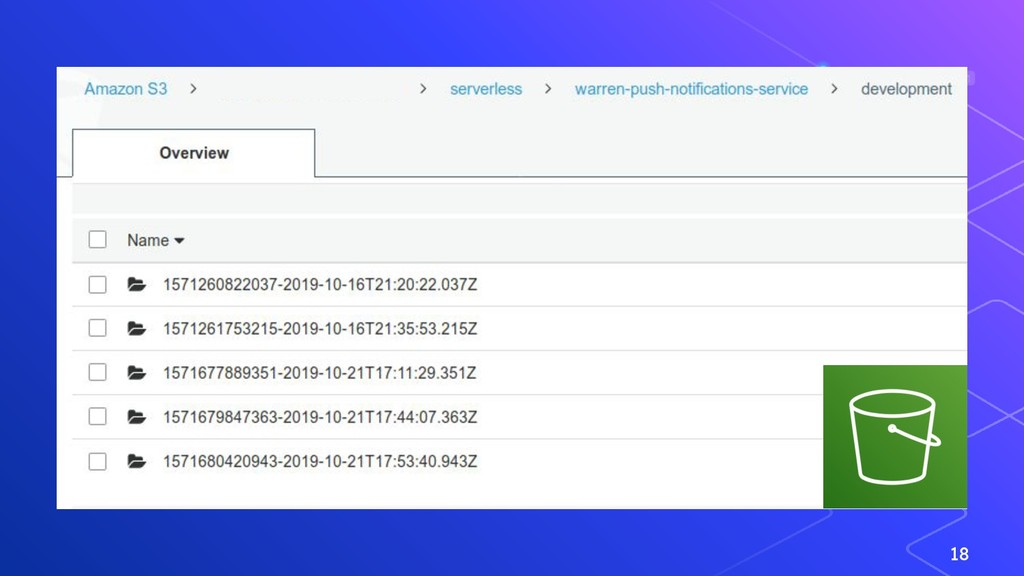Check the box for 1571261753215-2019-10-16T21:35:53.215Z

coord(97,328)
